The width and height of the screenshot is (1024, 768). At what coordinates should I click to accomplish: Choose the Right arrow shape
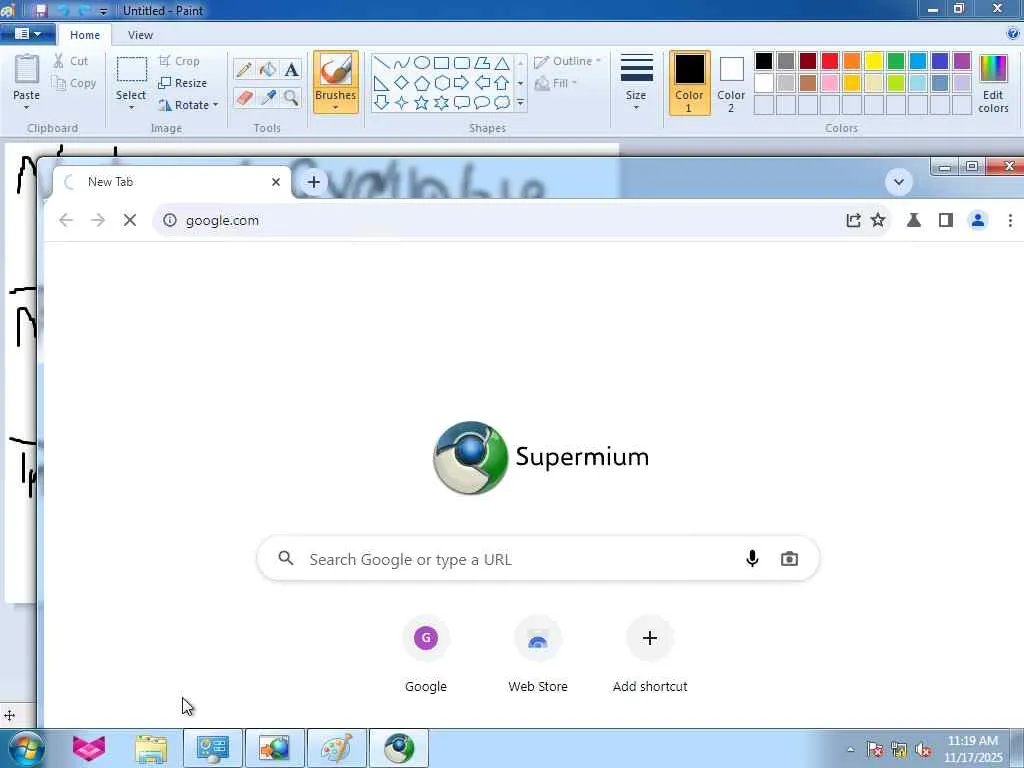tap(462, 83)
